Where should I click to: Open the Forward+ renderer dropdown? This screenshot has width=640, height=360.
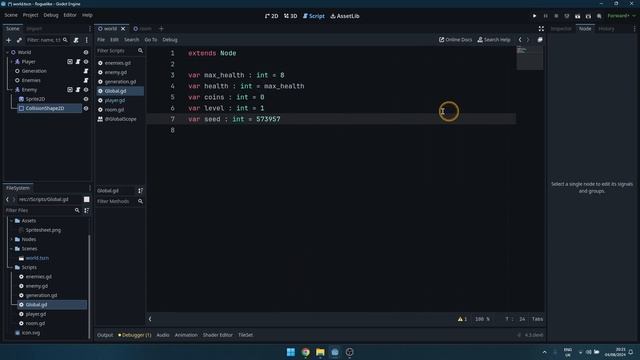click(x=621, y=16)
